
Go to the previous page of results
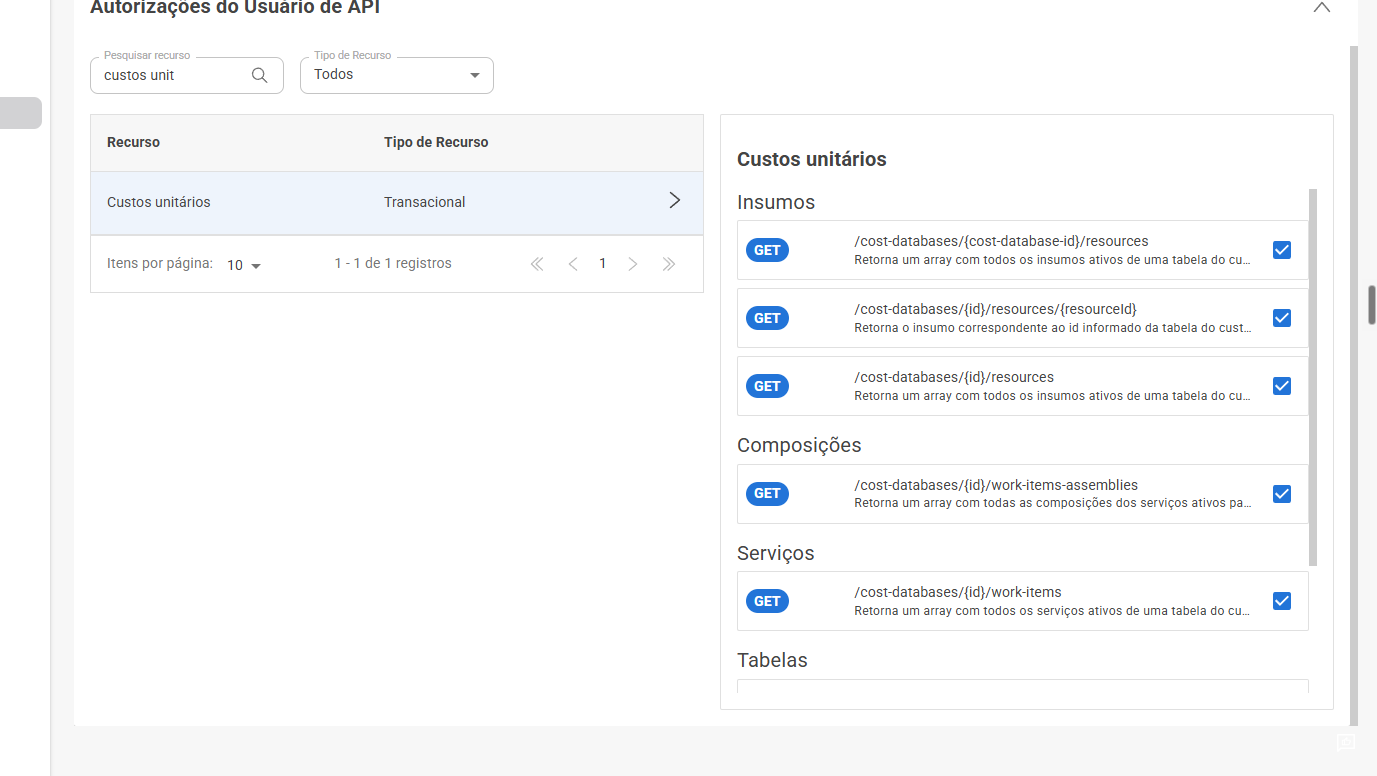click(x=573, y=264)
